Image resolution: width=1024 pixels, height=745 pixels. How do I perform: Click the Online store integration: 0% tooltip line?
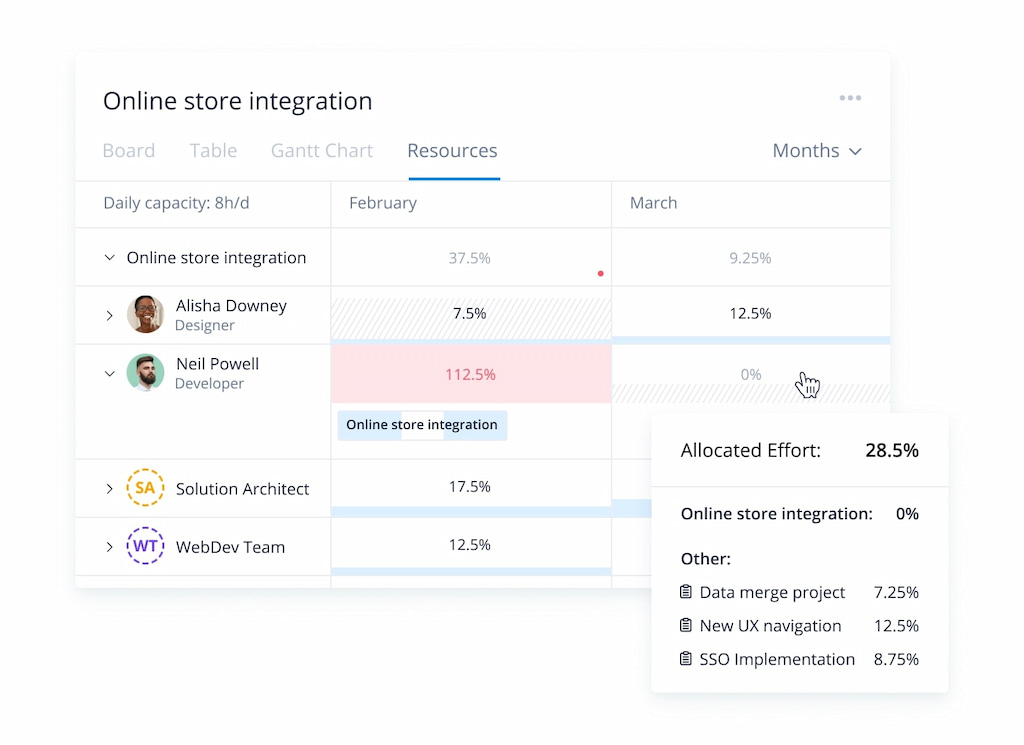799,514
